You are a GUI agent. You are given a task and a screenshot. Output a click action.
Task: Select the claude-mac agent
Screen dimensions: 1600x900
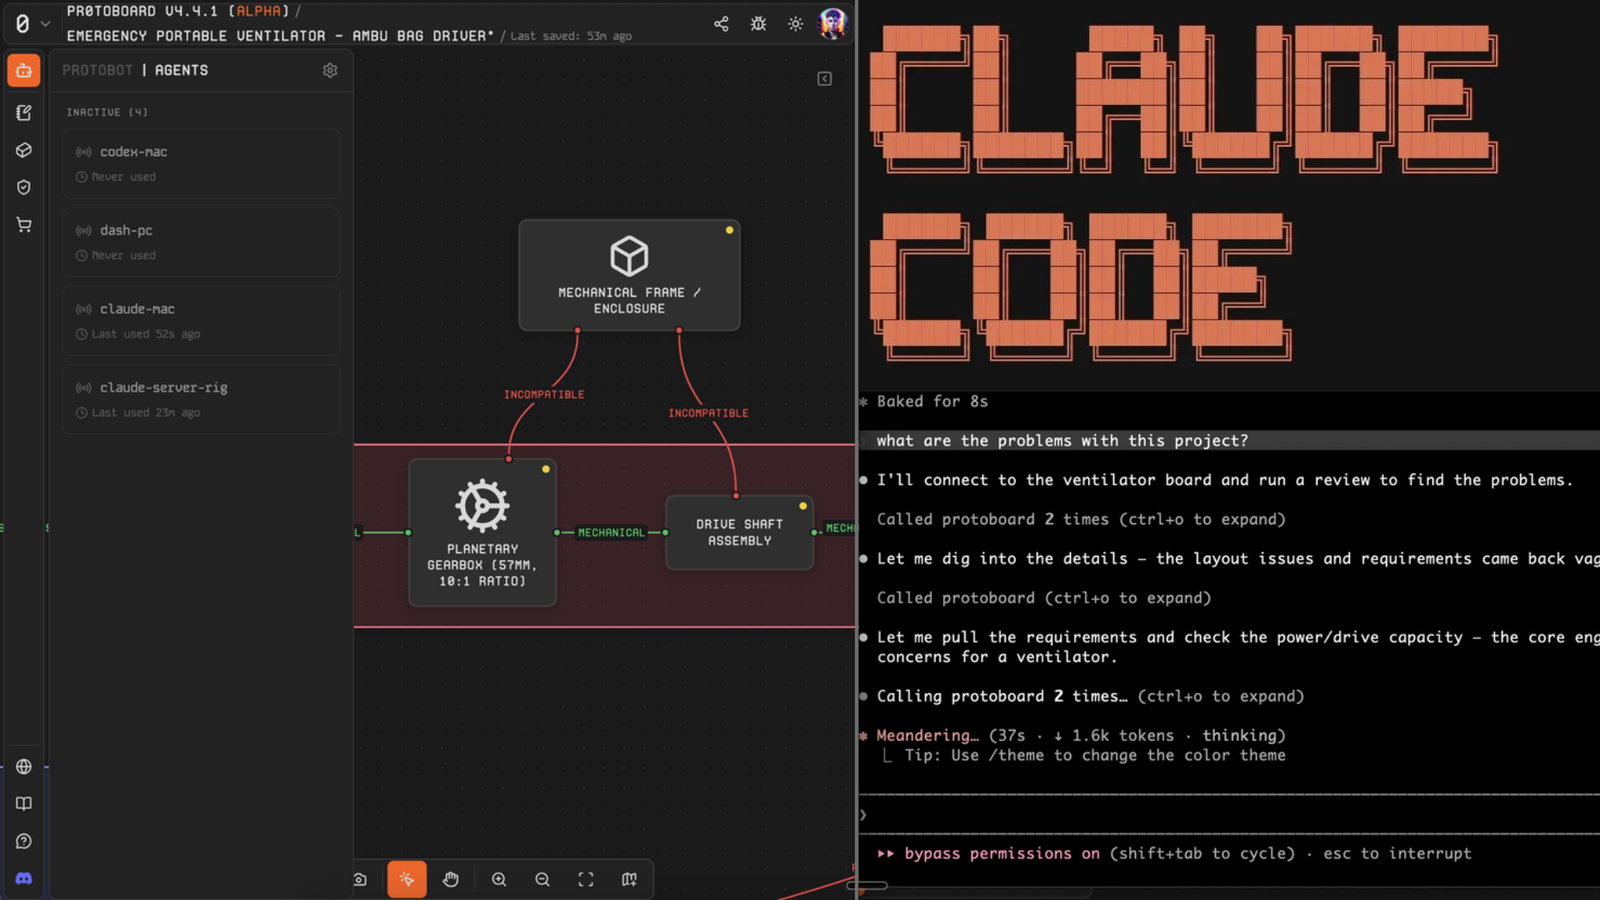click(x=201, y=320)
